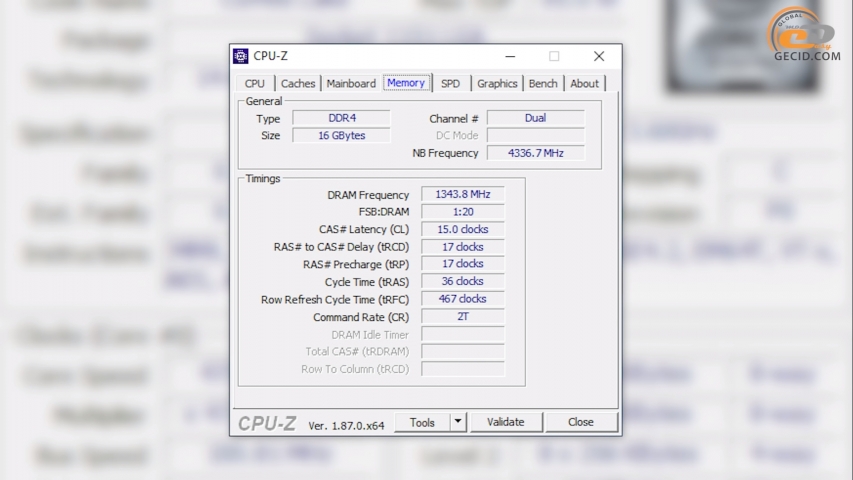
Task: Click the "Cycle Time (tRAS)" label
Action: (367, 282)
